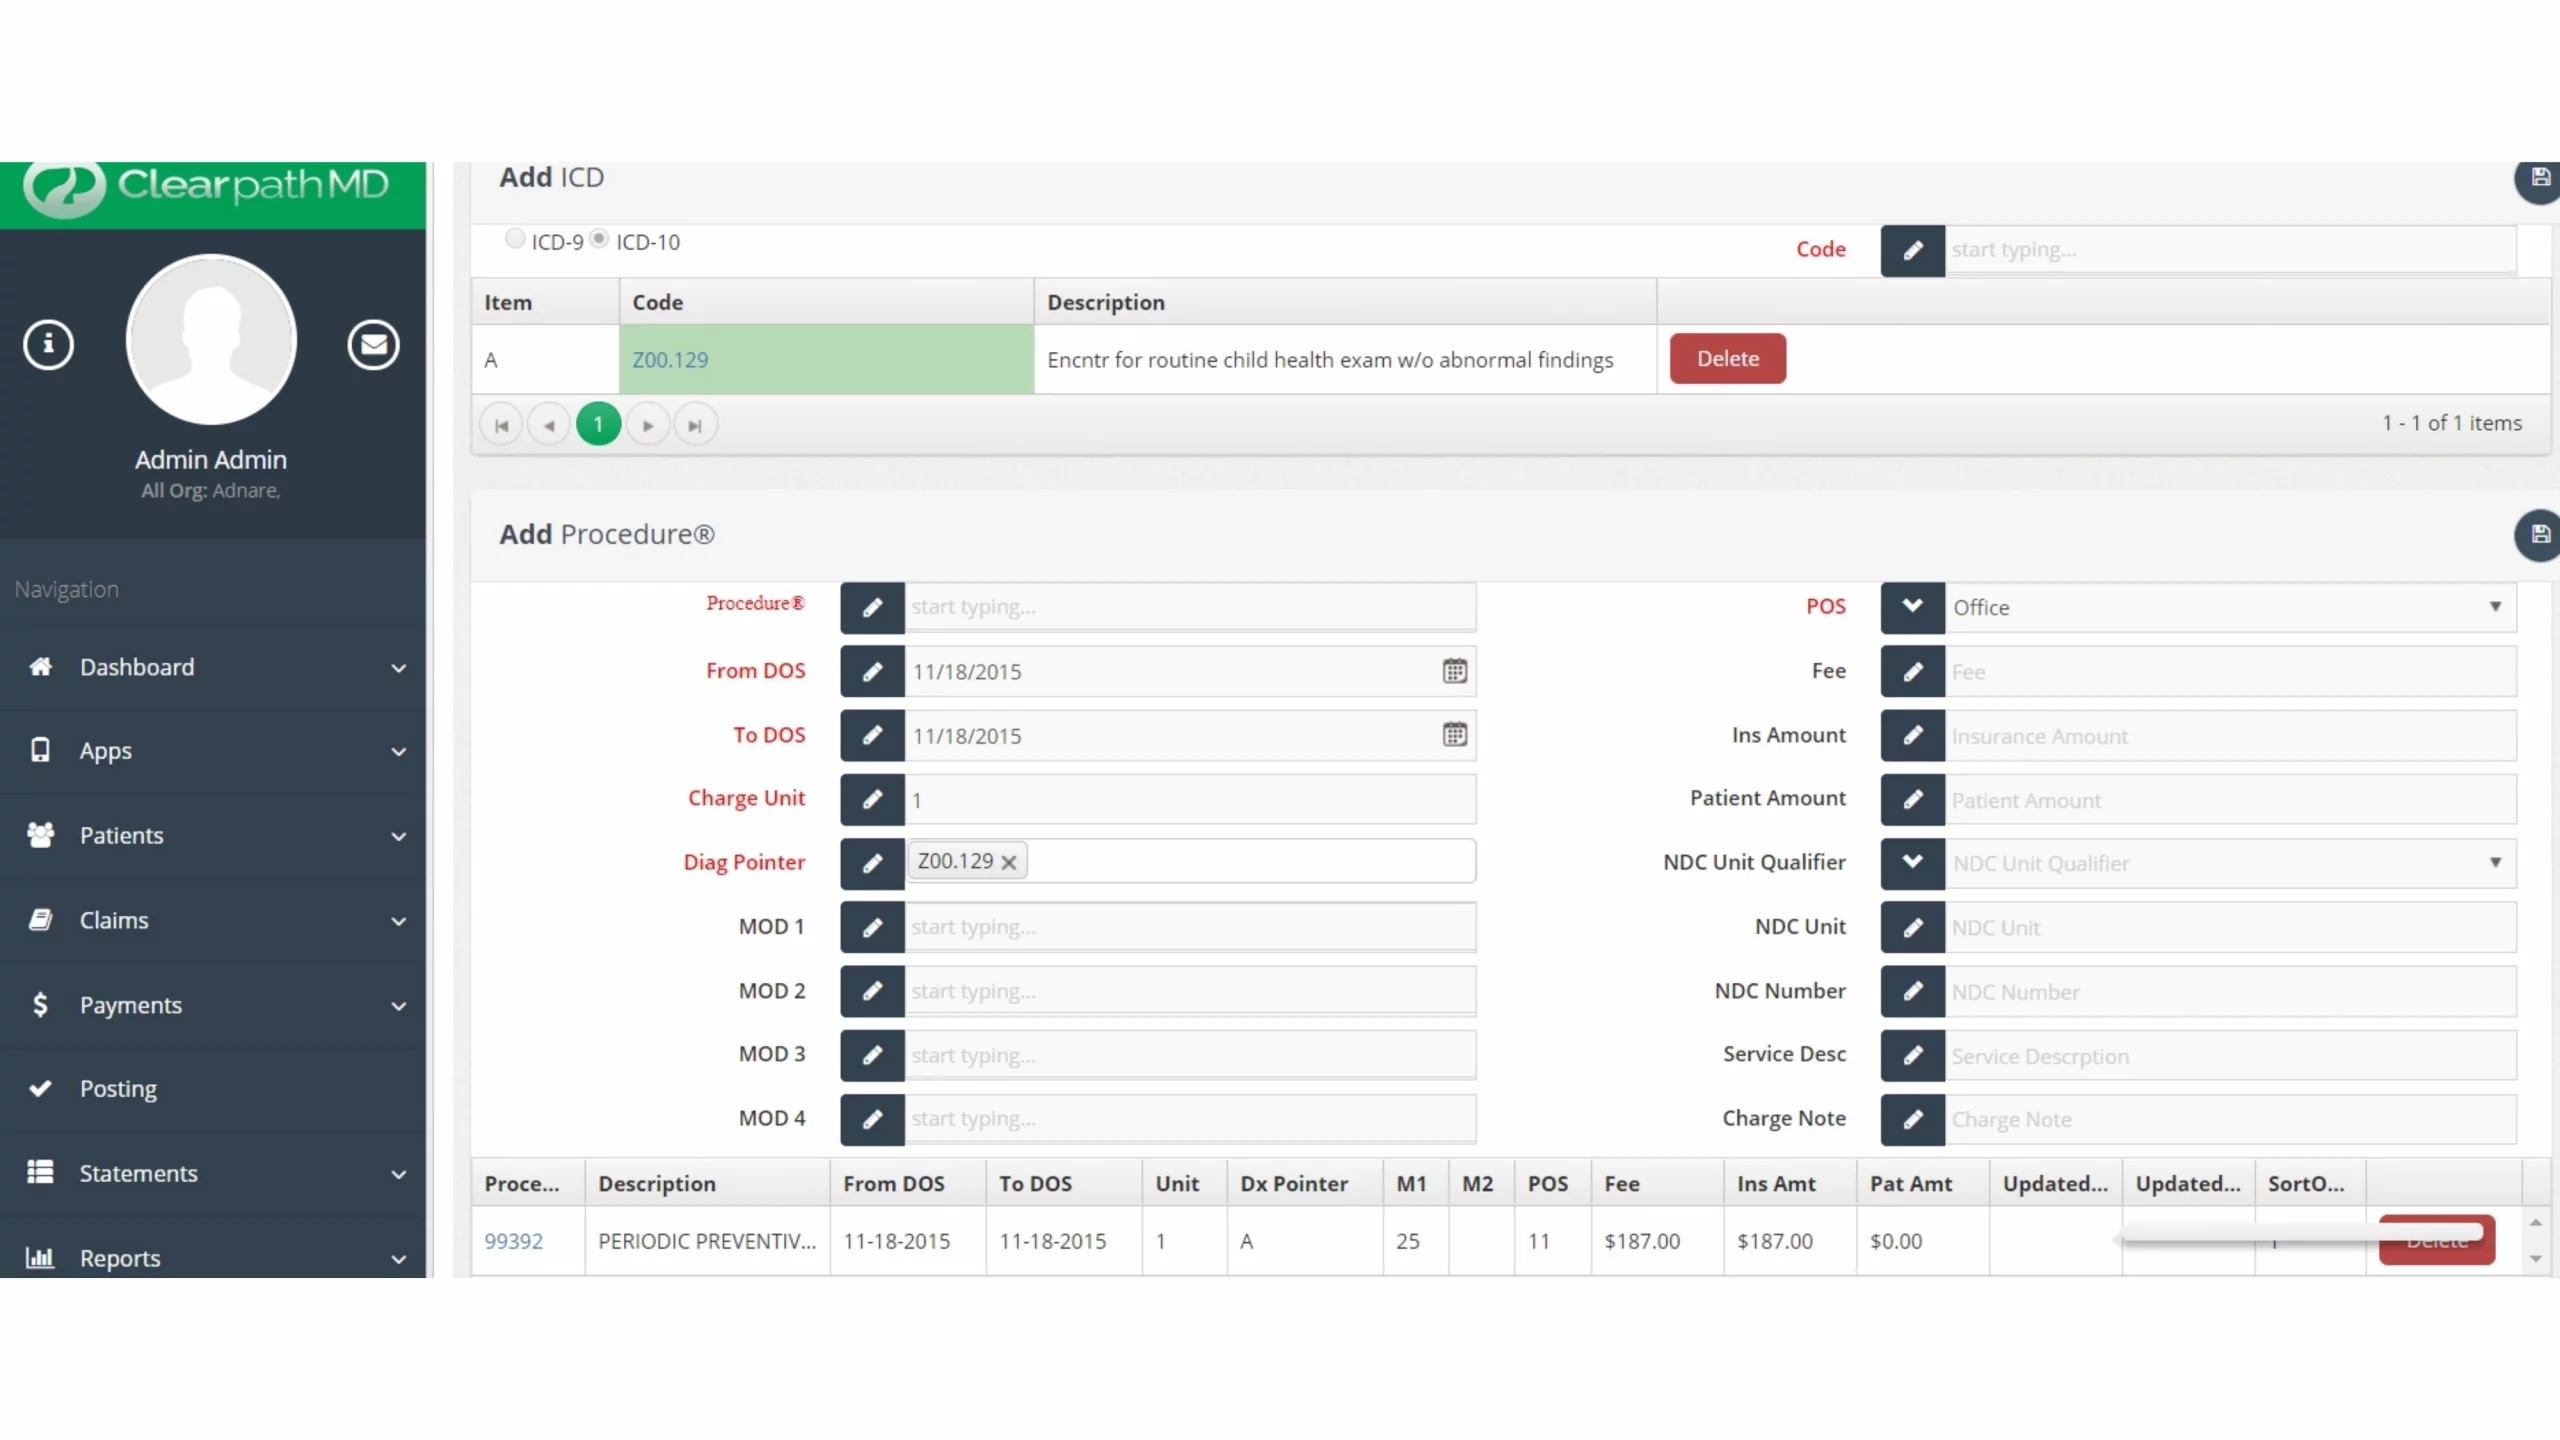The image size is (2560, 1440).
Task: Click the Procedure start typing field
Action: 1188,607
